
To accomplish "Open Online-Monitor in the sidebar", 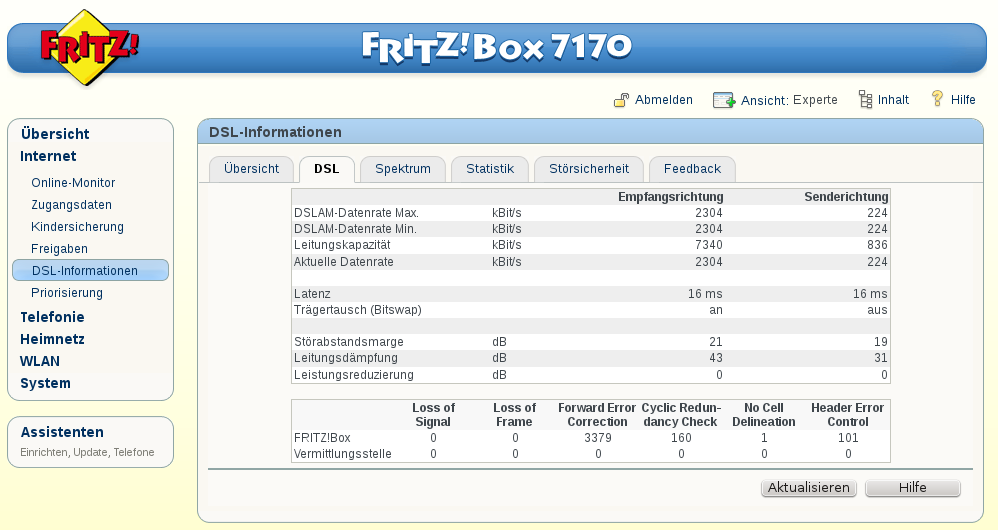I will coord(73,183).
